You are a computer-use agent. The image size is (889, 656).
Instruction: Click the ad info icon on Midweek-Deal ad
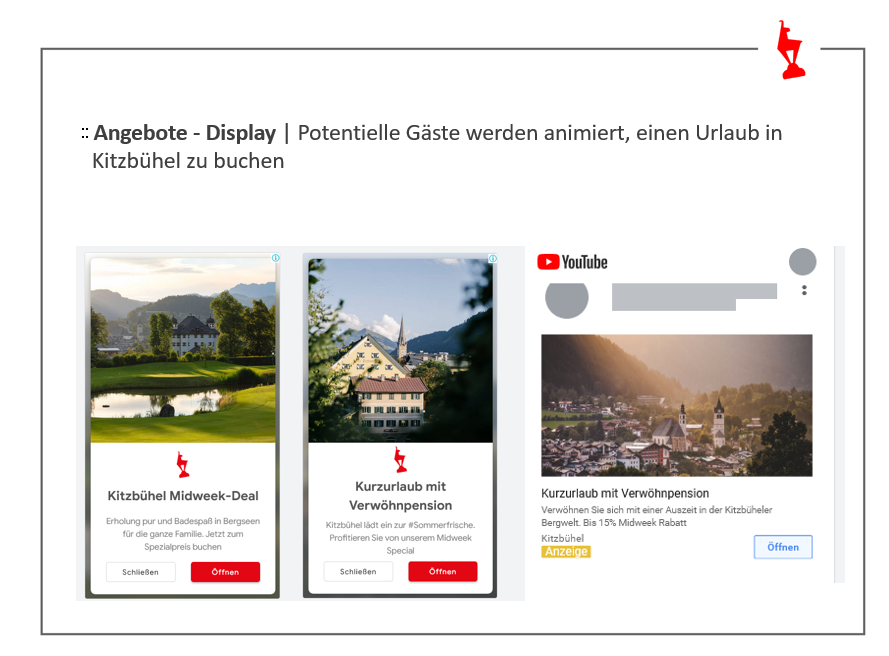(276, 258)
